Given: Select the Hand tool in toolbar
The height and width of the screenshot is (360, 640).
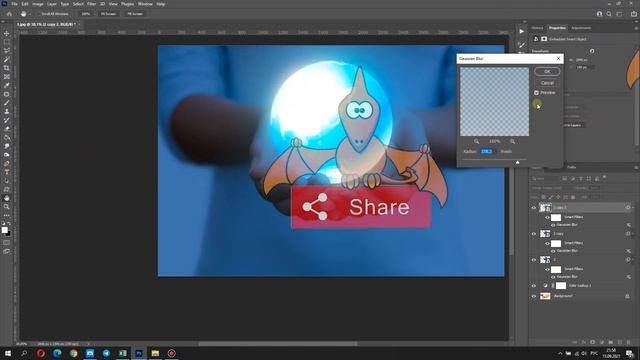Looking at the screenshot, I should coord(7,198).
